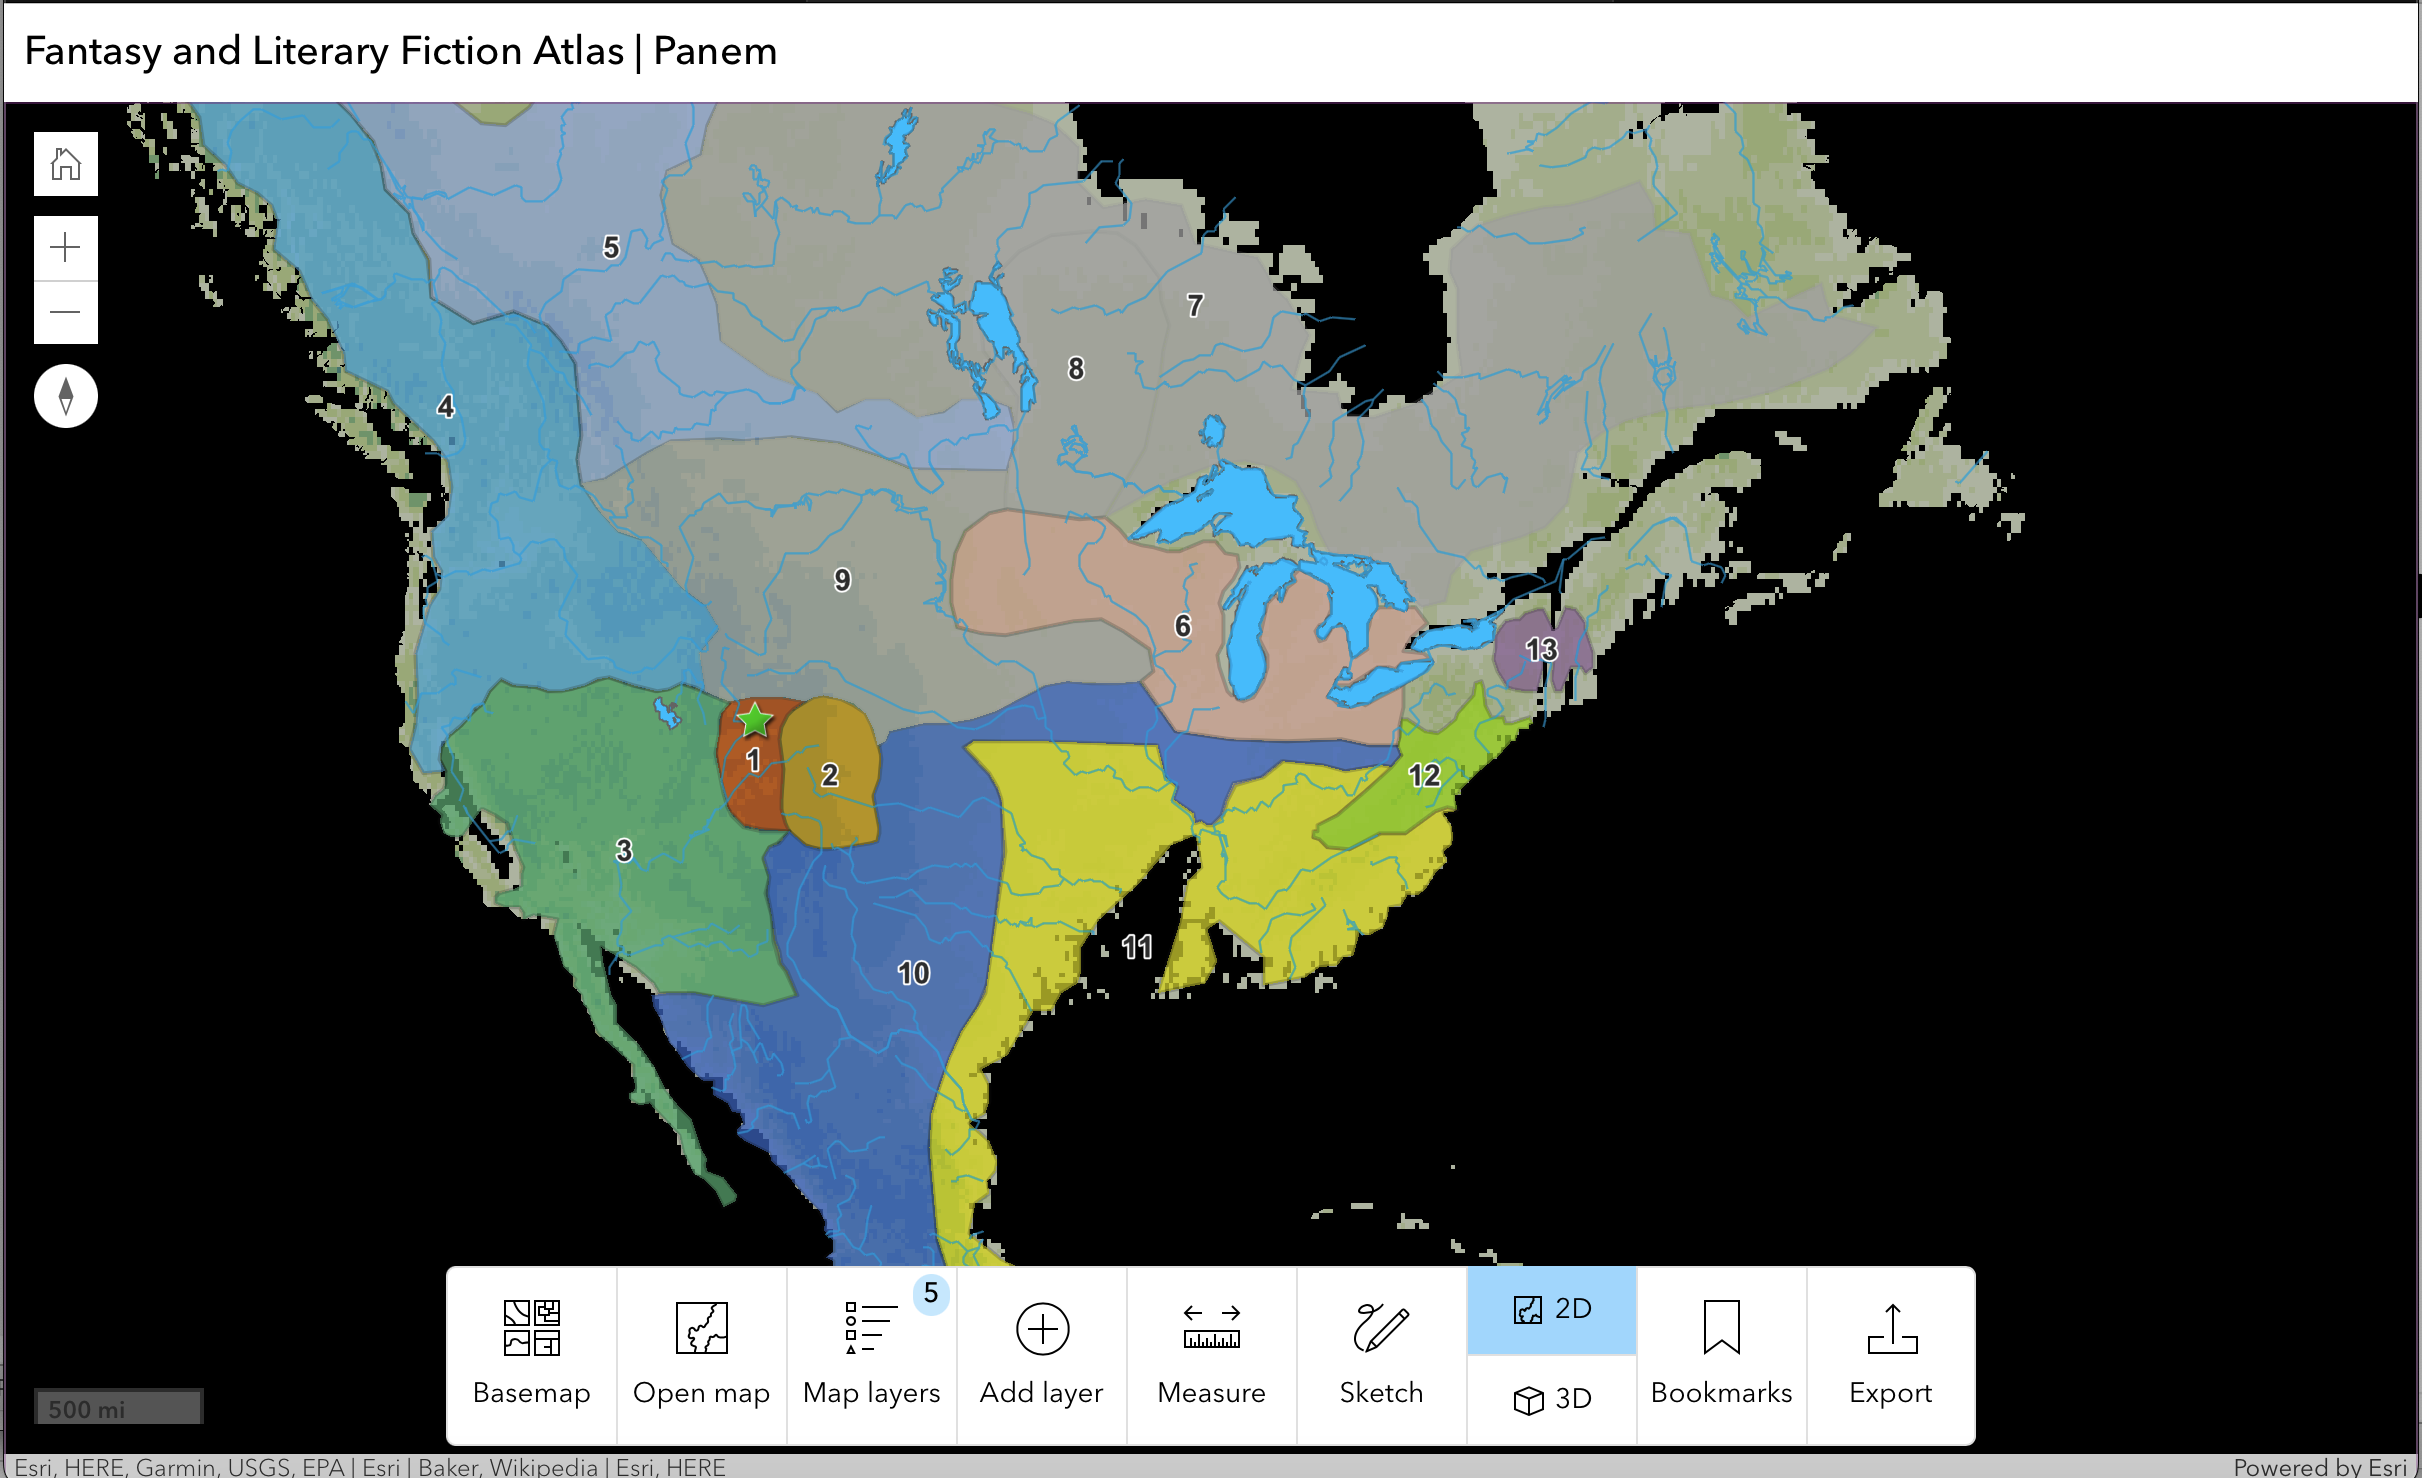The height and width of the screenshot is (1478, 2422).
Task: Open the Bookmarks panel
Action: coord(1722,1355)
